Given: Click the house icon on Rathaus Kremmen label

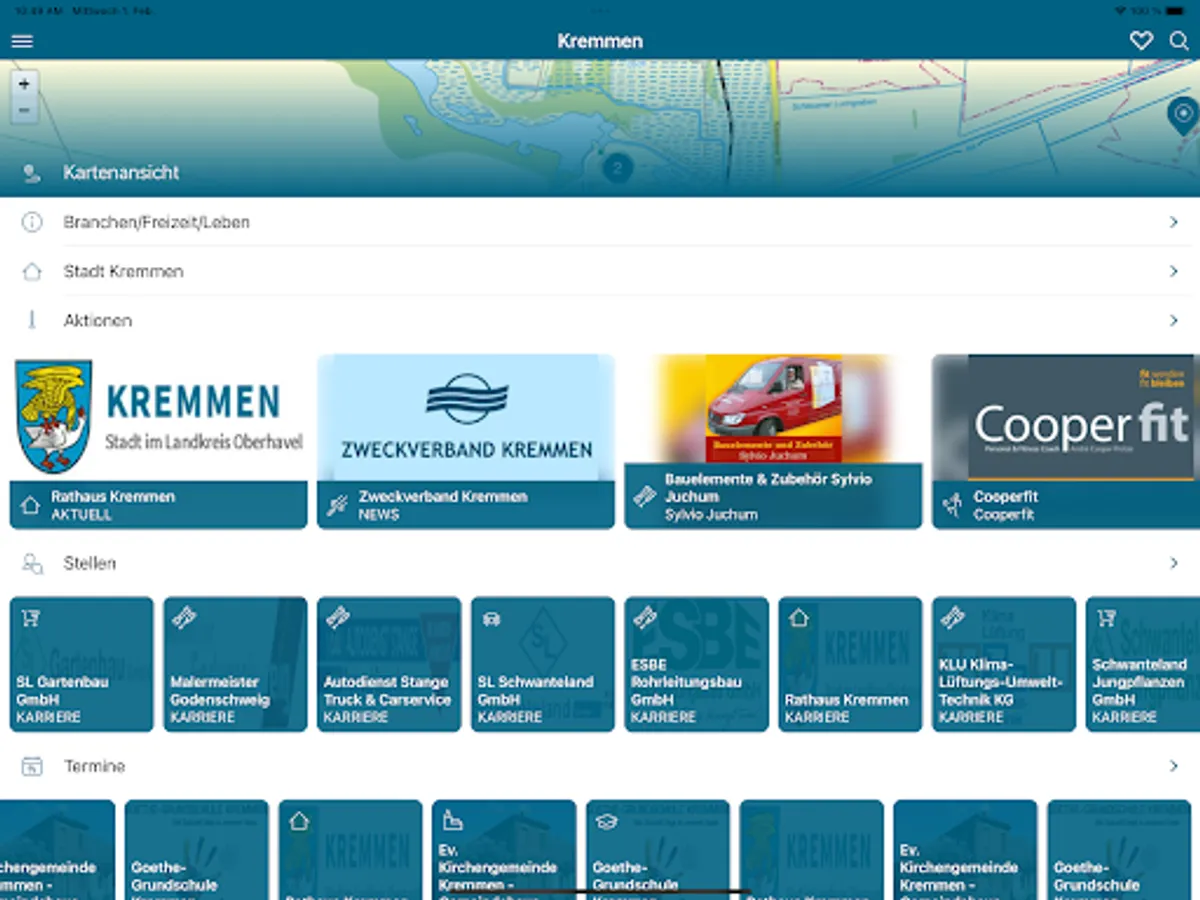Looking at the screenshot, I should [30, 505].
